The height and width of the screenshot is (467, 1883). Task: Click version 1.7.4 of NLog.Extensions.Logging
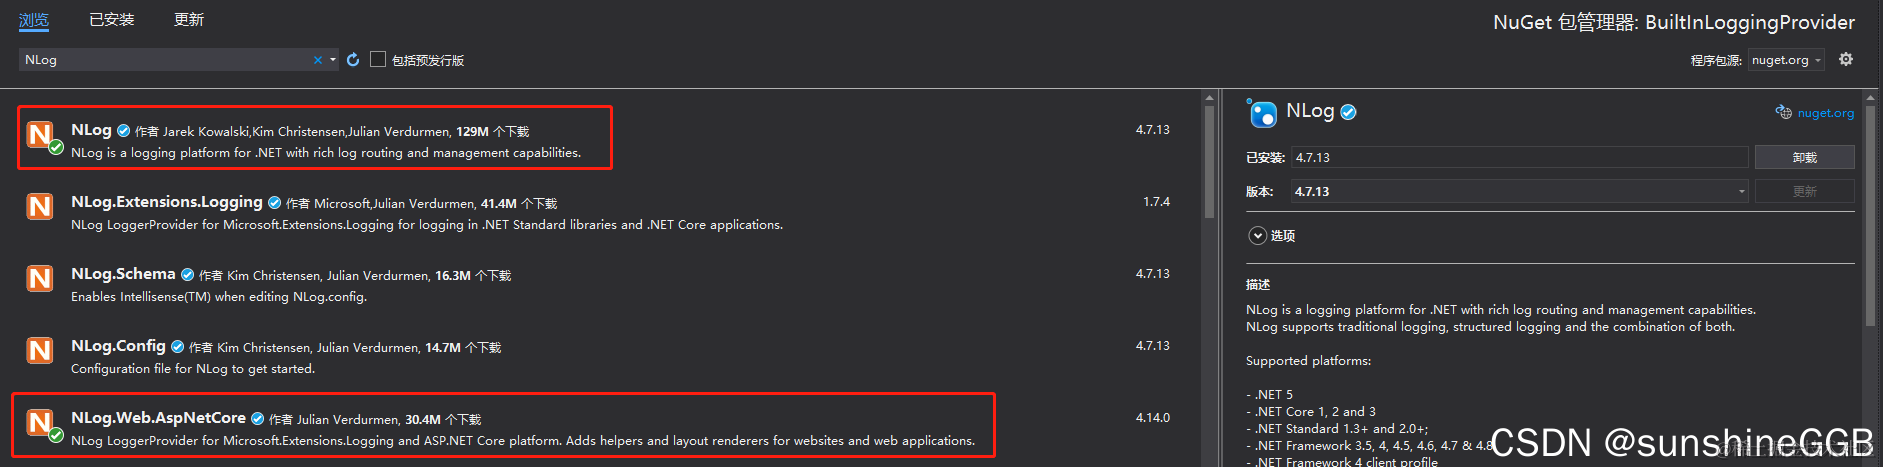pos(1156,202)
